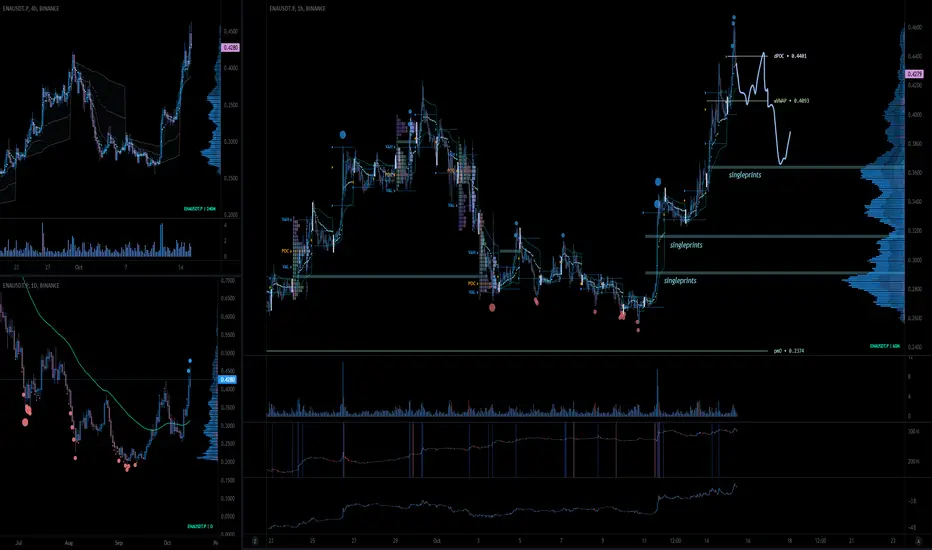Select the middle singleprints label near 0.3200
This screenshot has width=932, height=550.
point(686,245)
